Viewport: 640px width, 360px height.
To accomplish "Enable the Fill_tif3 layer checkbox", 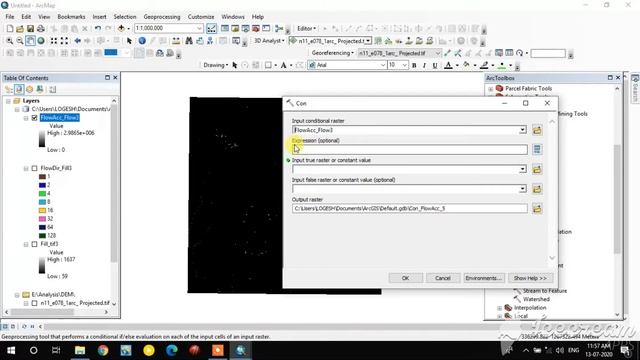I will tap(34, 244).
